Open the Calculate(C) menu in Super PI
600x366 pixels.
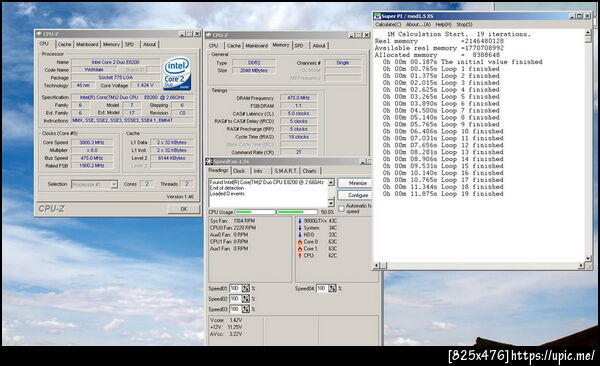click(x=388, y=25)
